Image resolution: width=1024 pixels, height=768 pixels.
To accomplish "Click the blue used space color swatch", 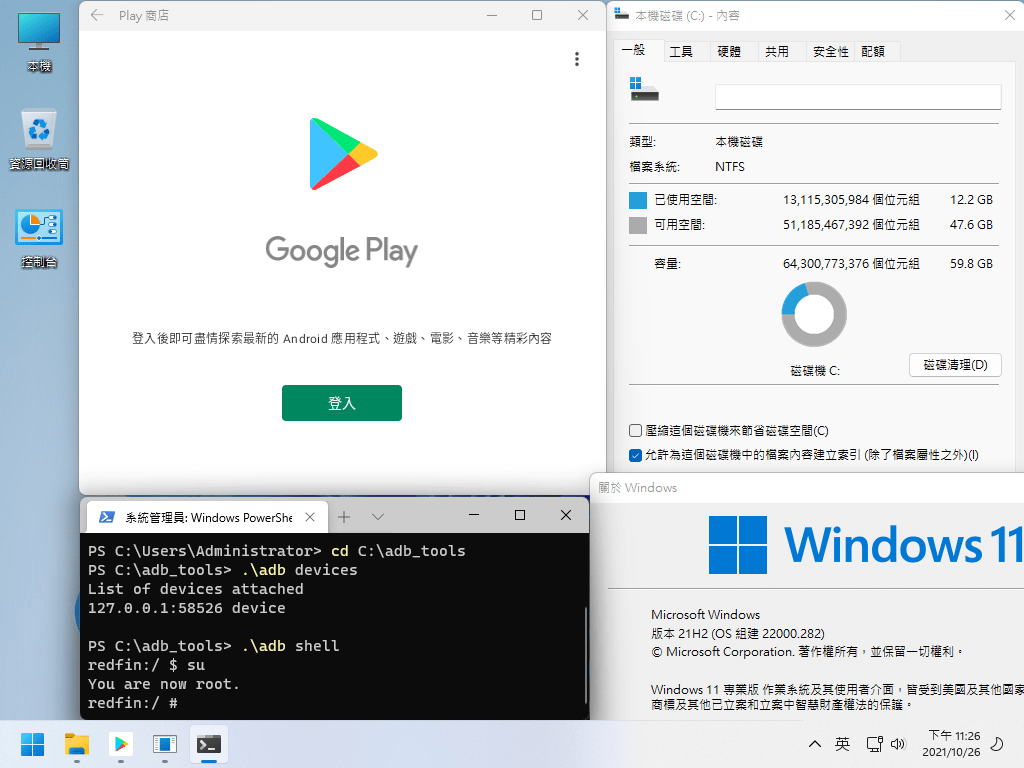I will point(638,200).
